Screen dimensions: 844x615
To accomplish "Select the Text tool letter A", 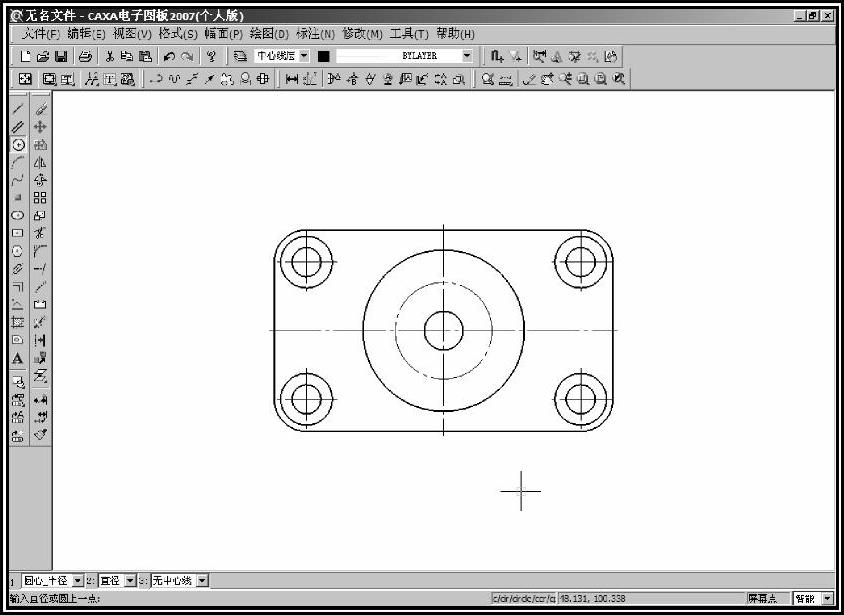I will 18,358.
